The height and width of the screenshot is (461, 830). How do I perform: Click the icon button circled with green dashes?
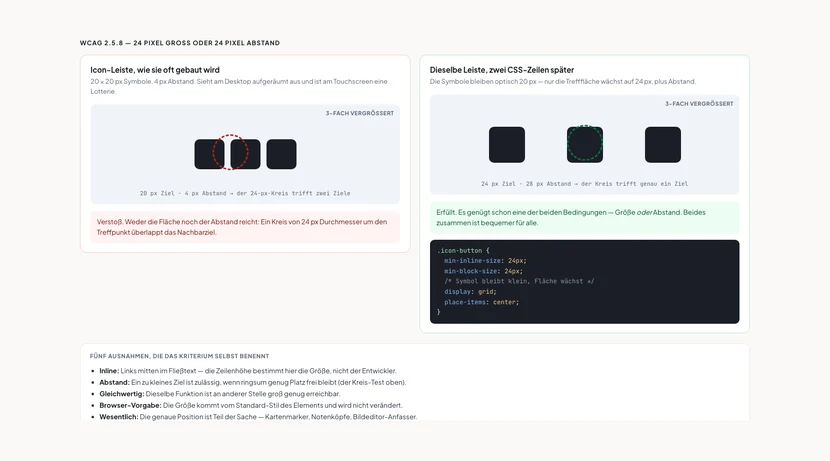(x=584, y=144)
